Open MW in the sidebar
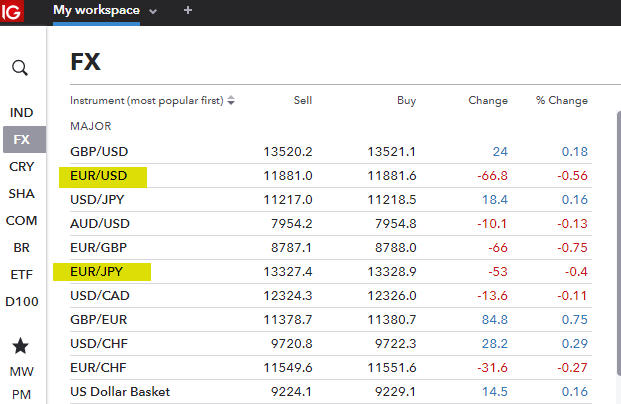The image size is (621, 404). point(21,372)
